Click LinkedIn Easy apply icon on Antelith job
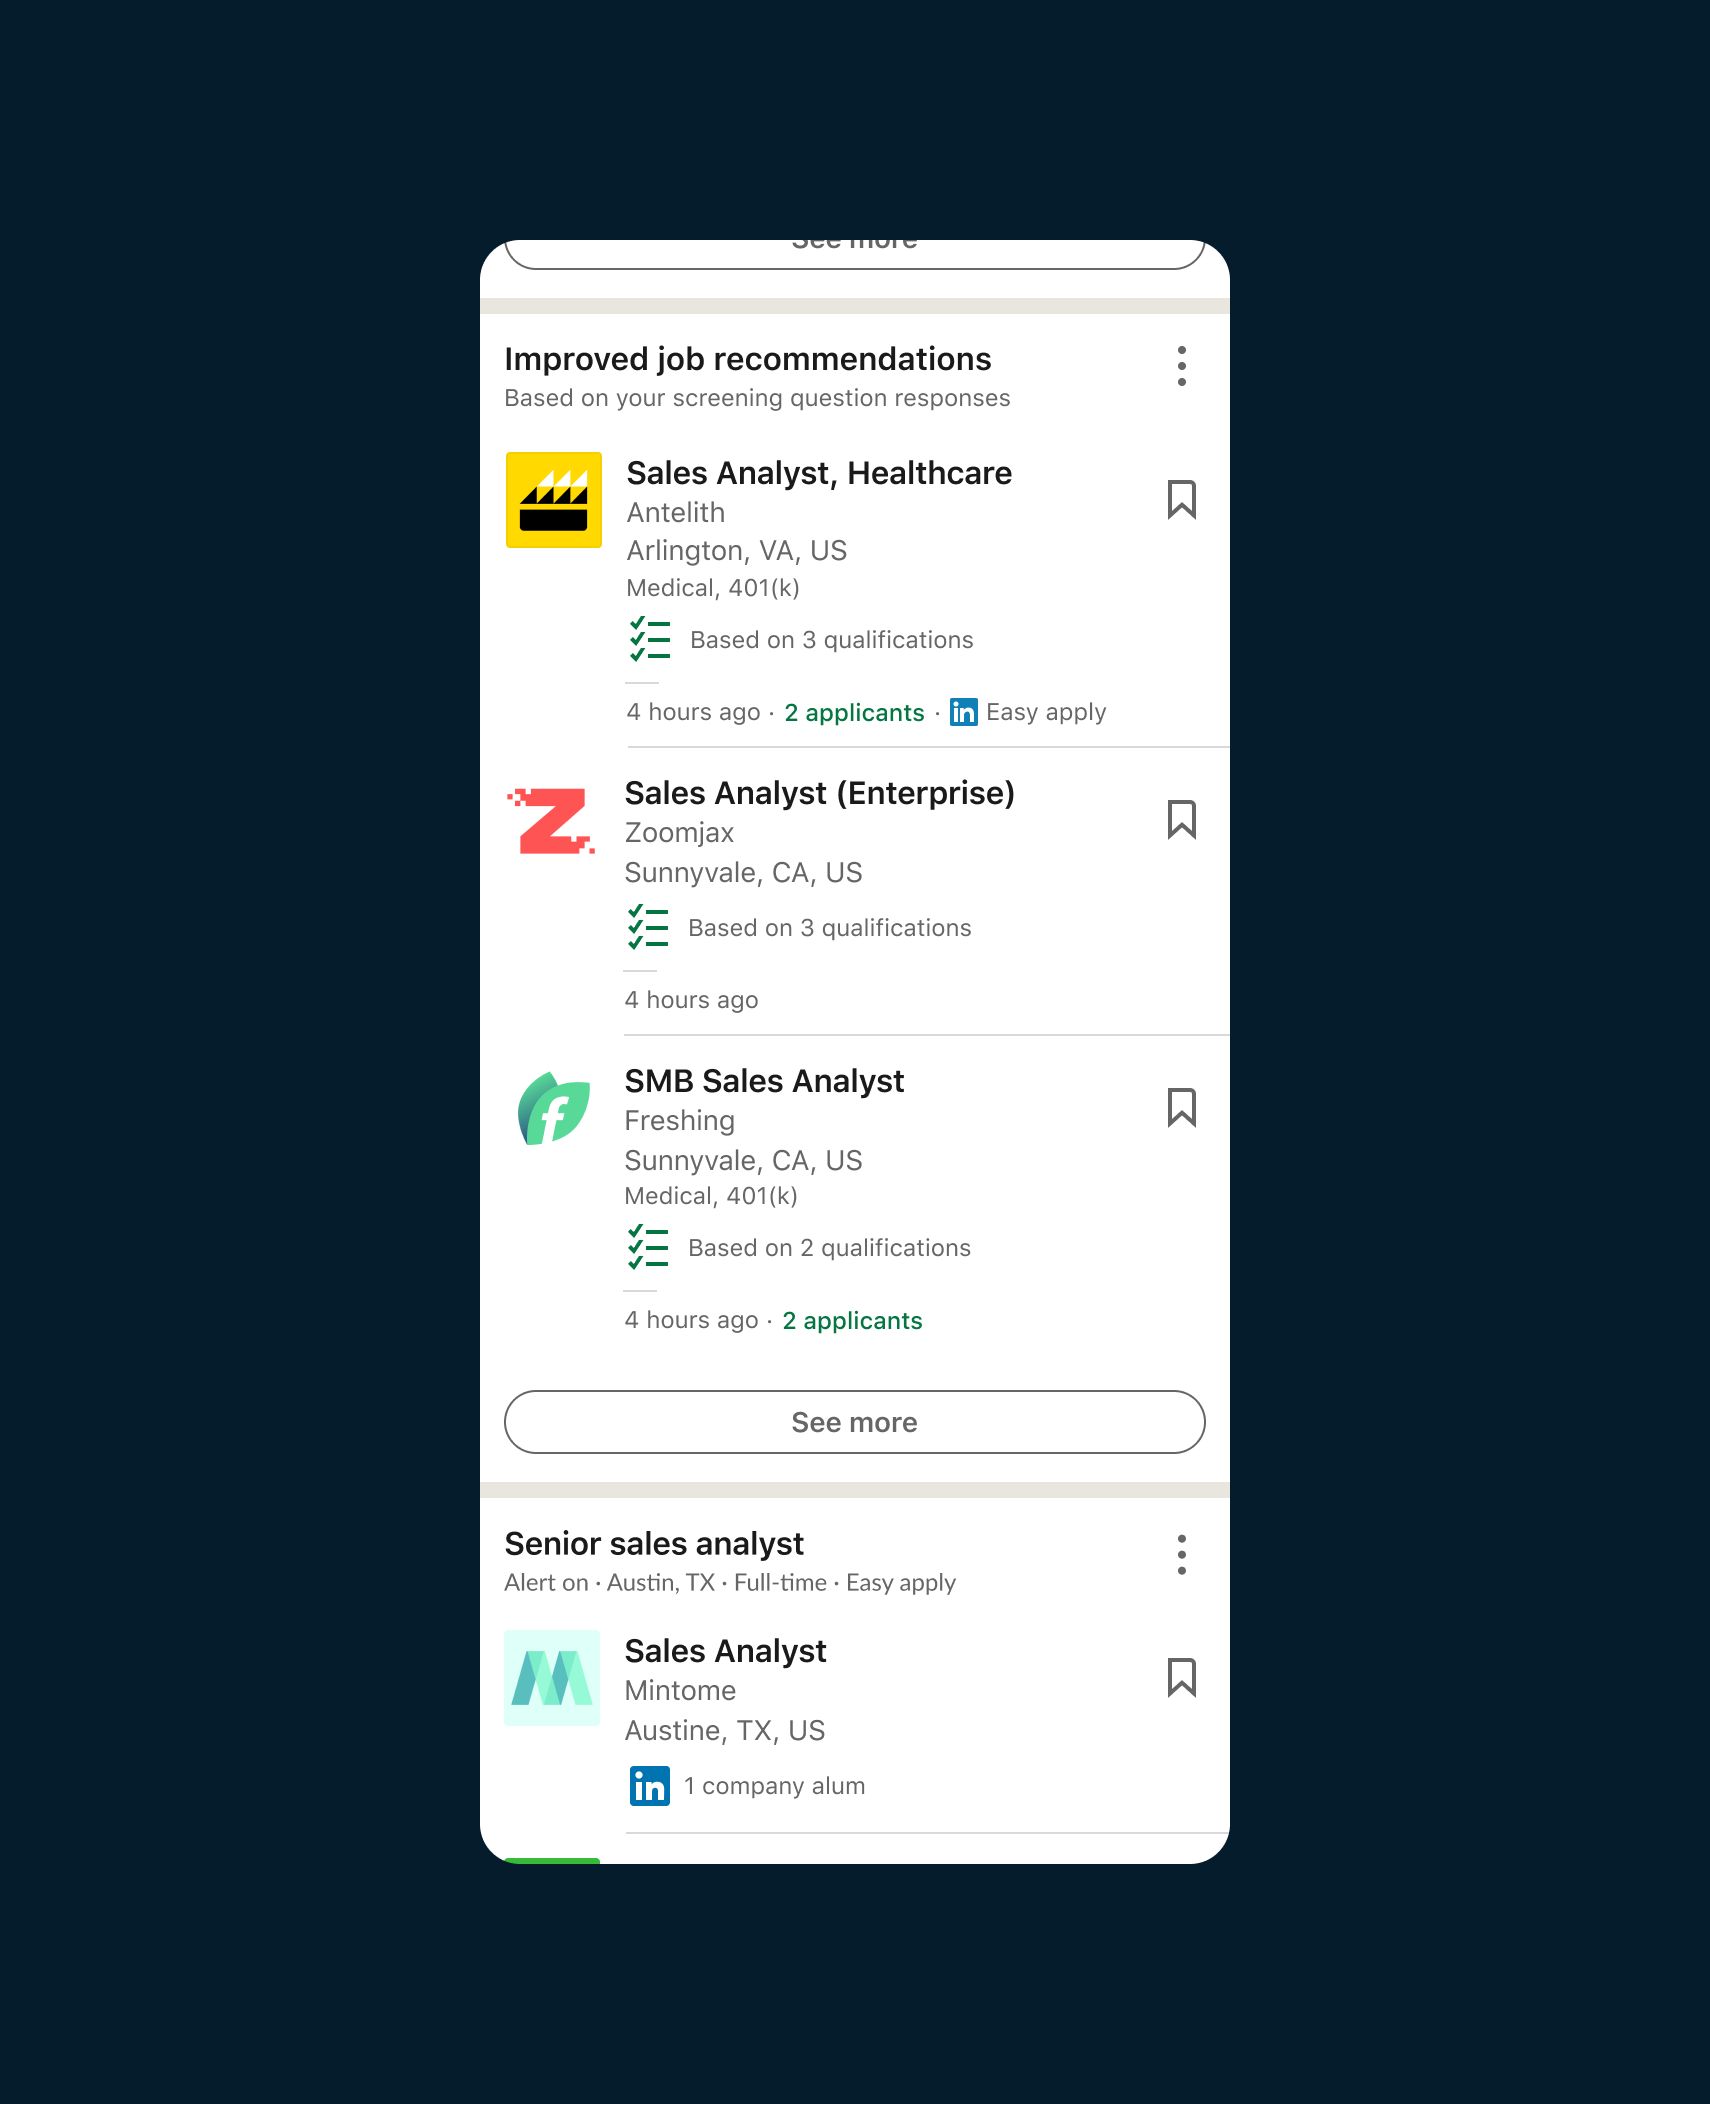 (x=964, y=712)
